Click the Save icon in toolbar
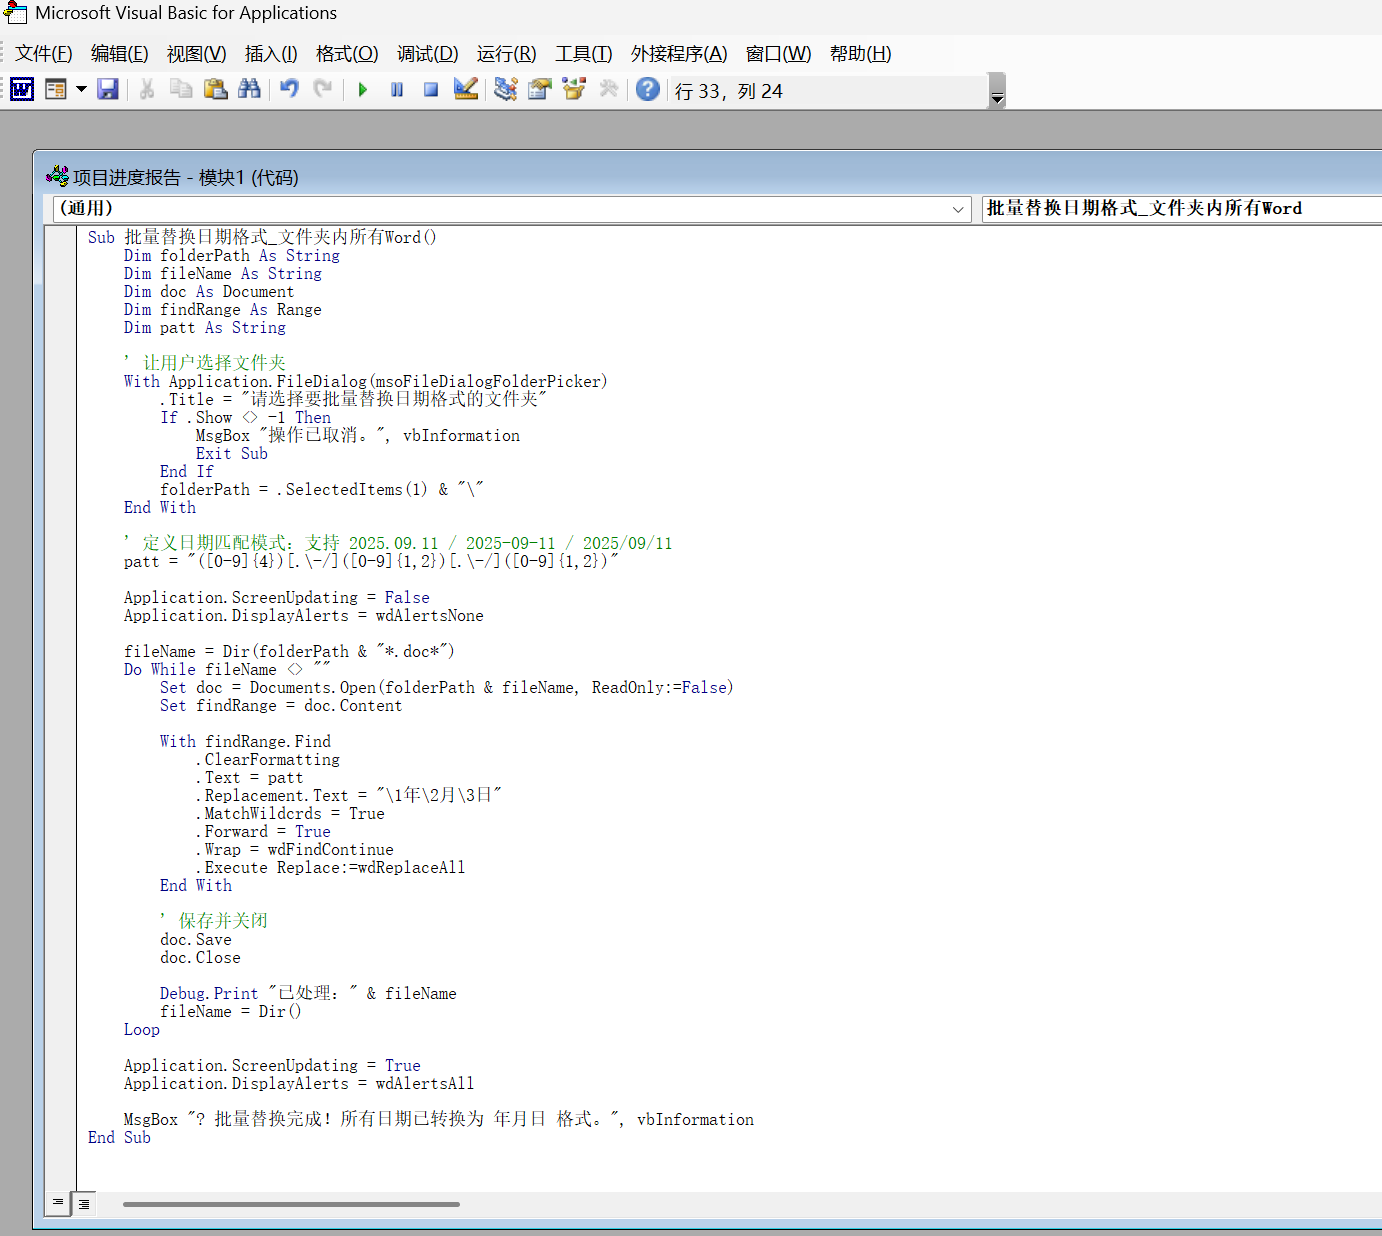This screenshot has height=1236, width=1382. click(x=108, y=90)
